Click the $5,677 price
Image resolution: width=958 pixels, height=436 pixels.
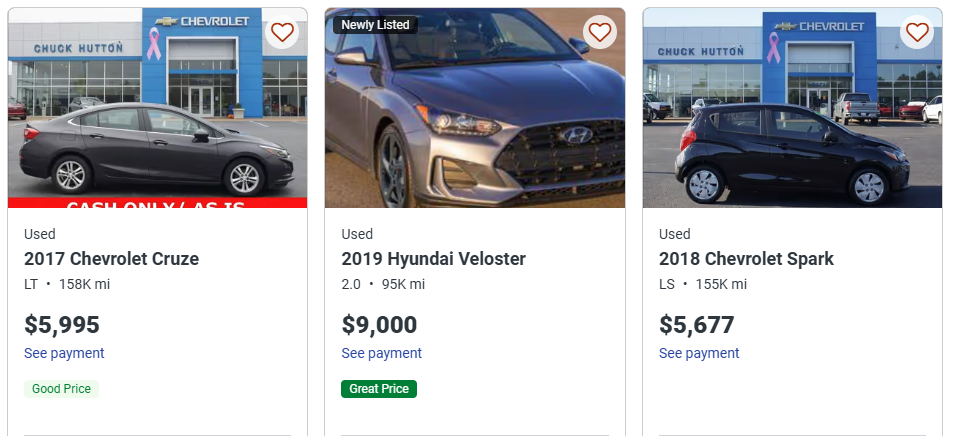tap(696, 325)
